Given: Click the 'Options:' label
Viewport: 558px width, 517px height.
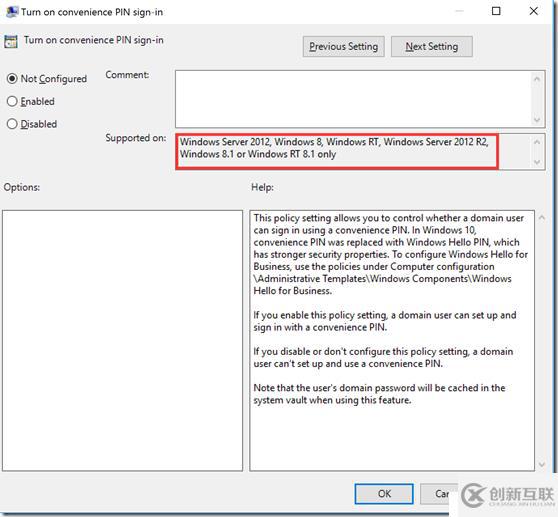Looking at the screenshot, I should point(22,187).
